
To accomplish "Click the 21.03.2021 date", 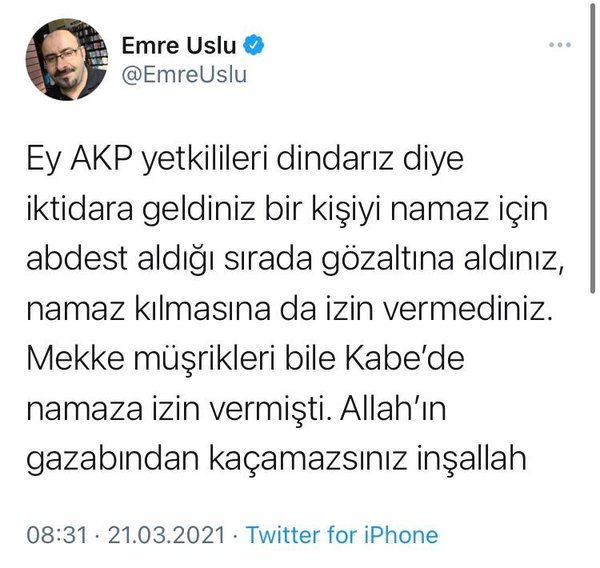I will pos(166,535).
